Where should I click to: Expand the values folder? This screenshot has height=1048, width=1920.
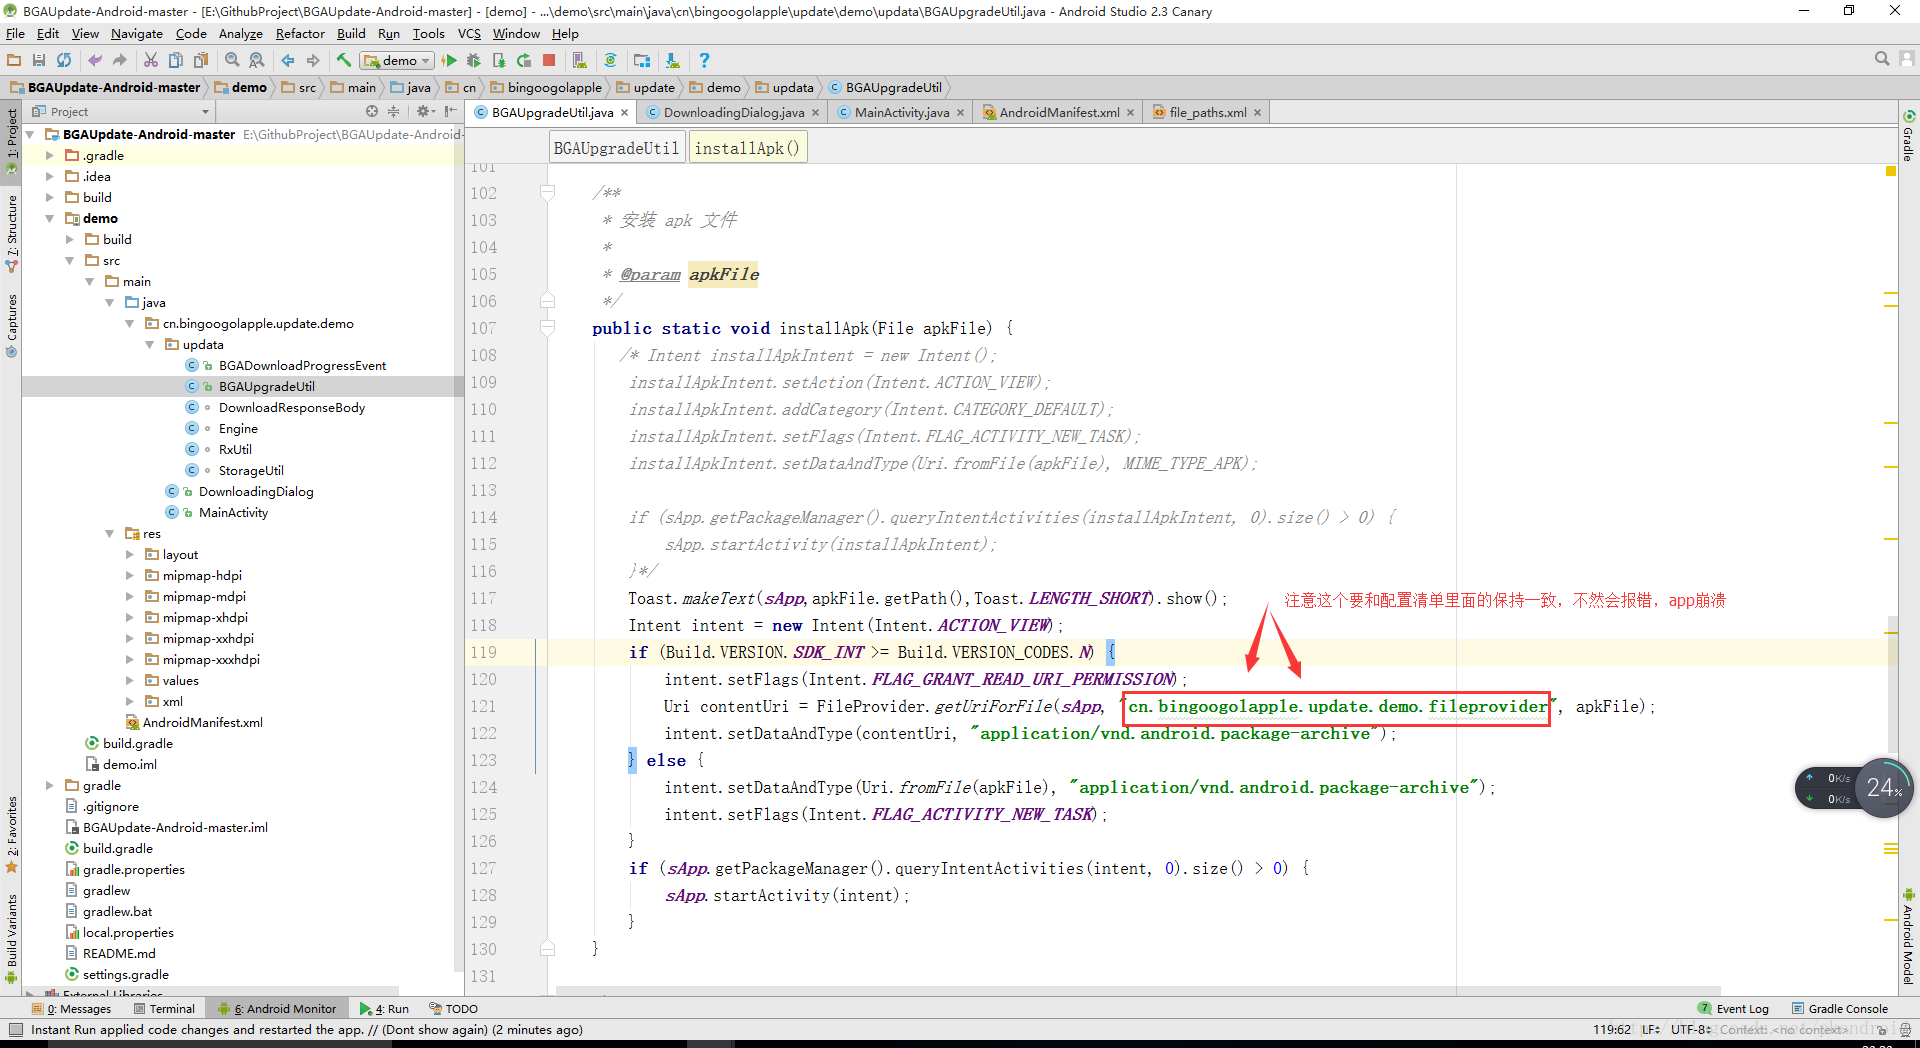129,680
